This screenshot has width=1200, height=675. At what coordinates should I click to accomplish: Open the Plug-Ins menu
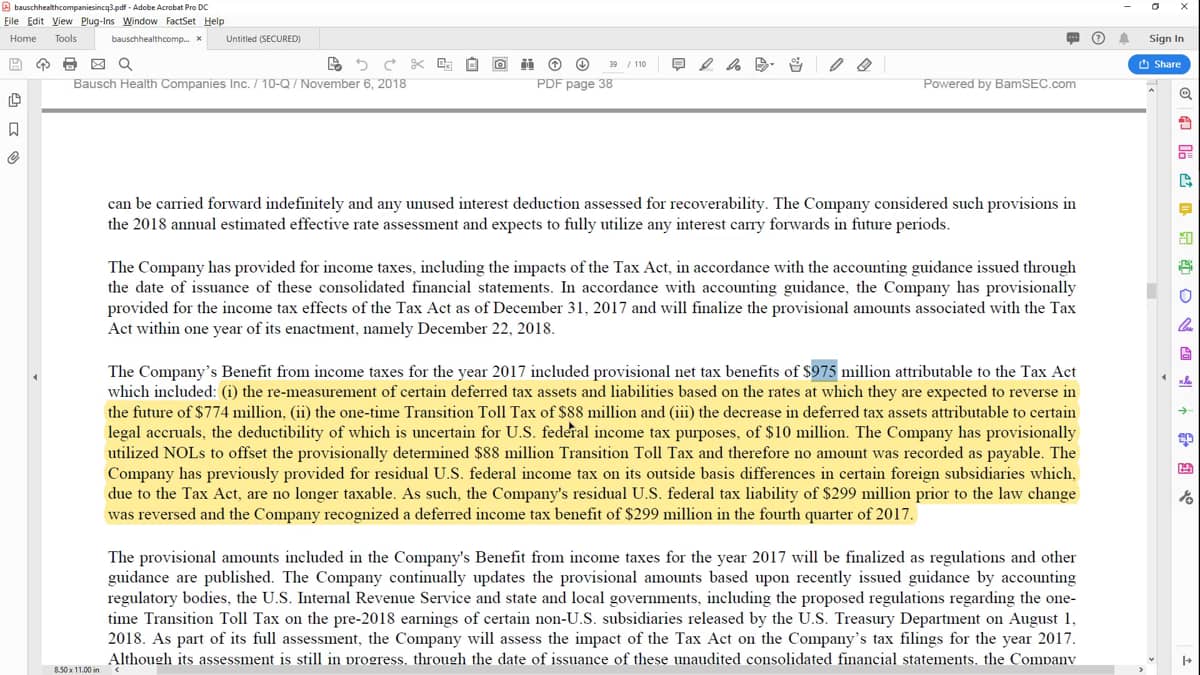pyautogui.click(x=96, y=21)
